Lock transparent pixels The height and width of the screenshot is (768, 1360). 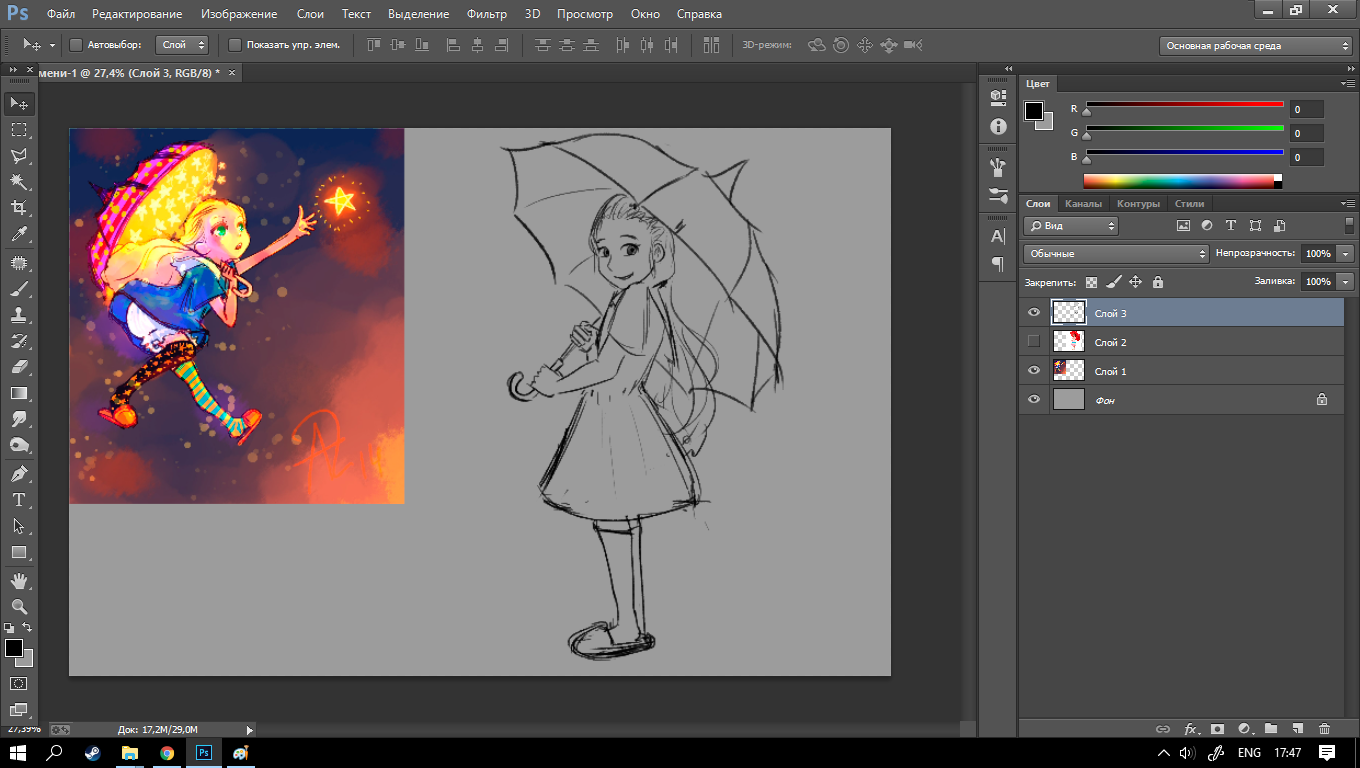(1092, 282)
